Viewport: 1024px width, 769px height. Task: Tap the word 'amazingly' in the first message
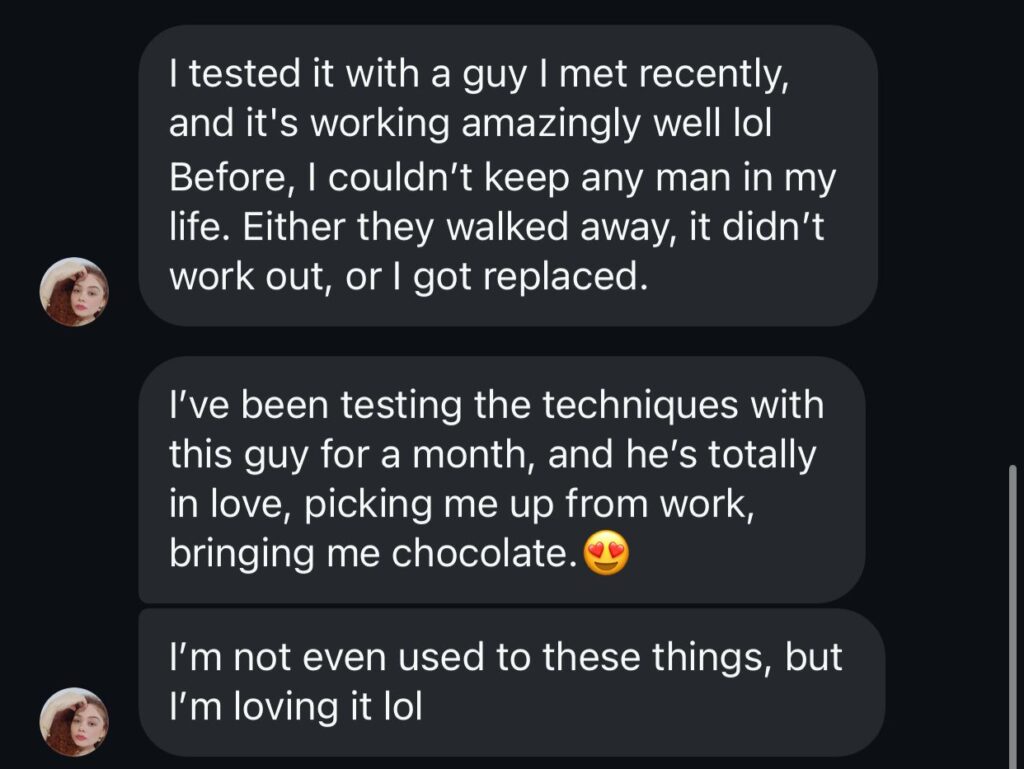click(x=551, y=123)
